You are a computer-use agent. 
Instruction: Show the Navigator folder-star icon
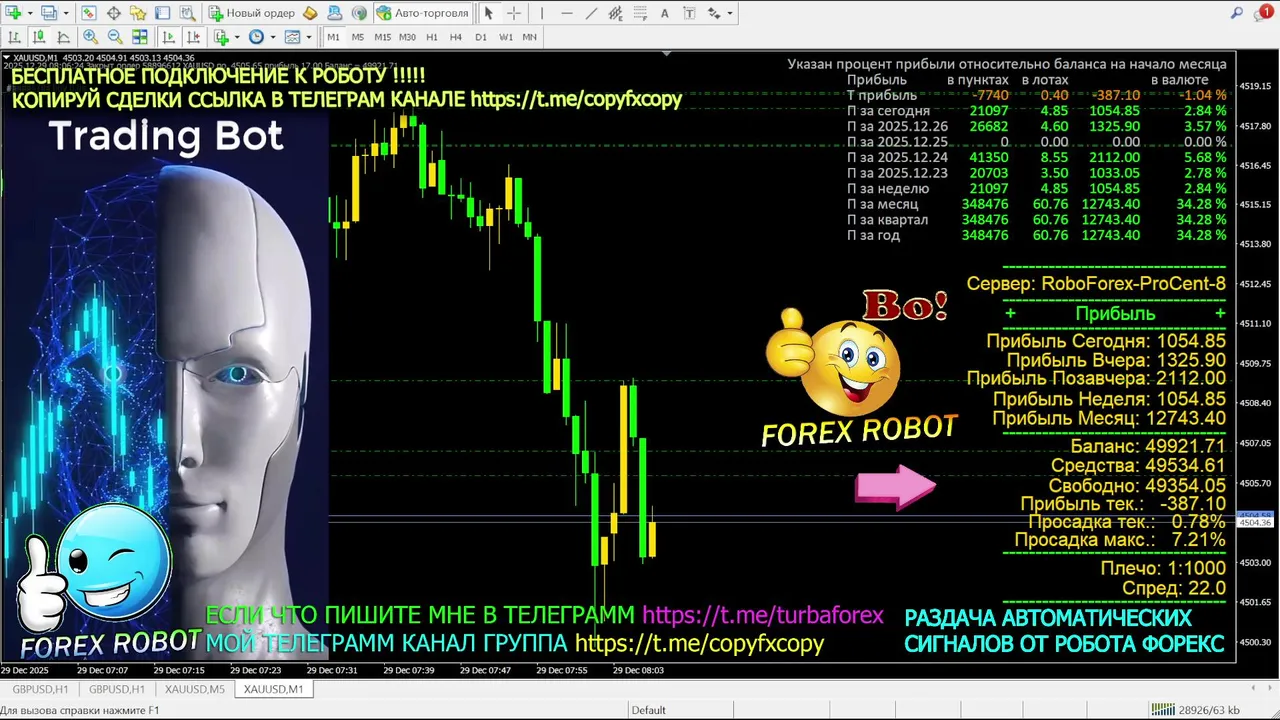138,13
